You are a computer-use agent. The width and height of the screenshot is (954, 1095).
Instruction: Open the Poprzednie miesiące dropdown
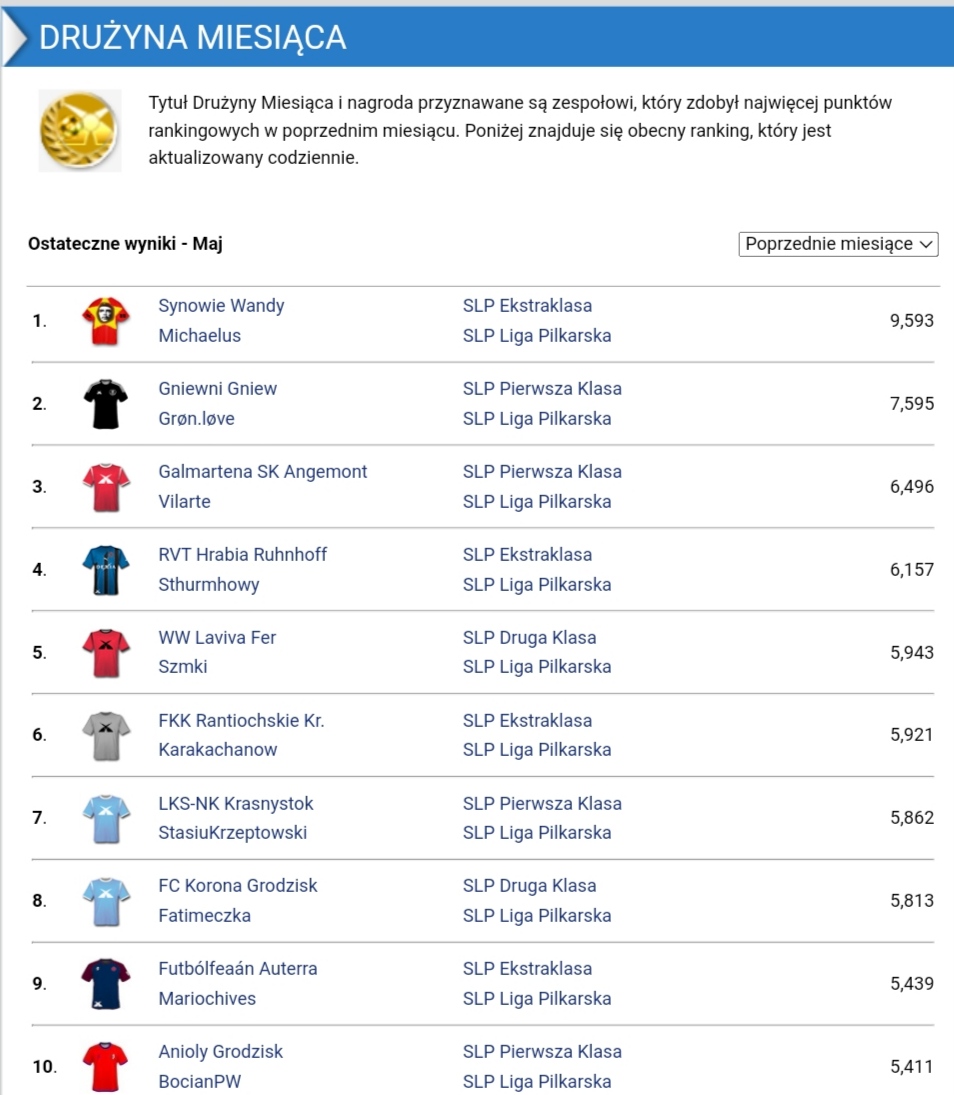[x=838, y=244]
